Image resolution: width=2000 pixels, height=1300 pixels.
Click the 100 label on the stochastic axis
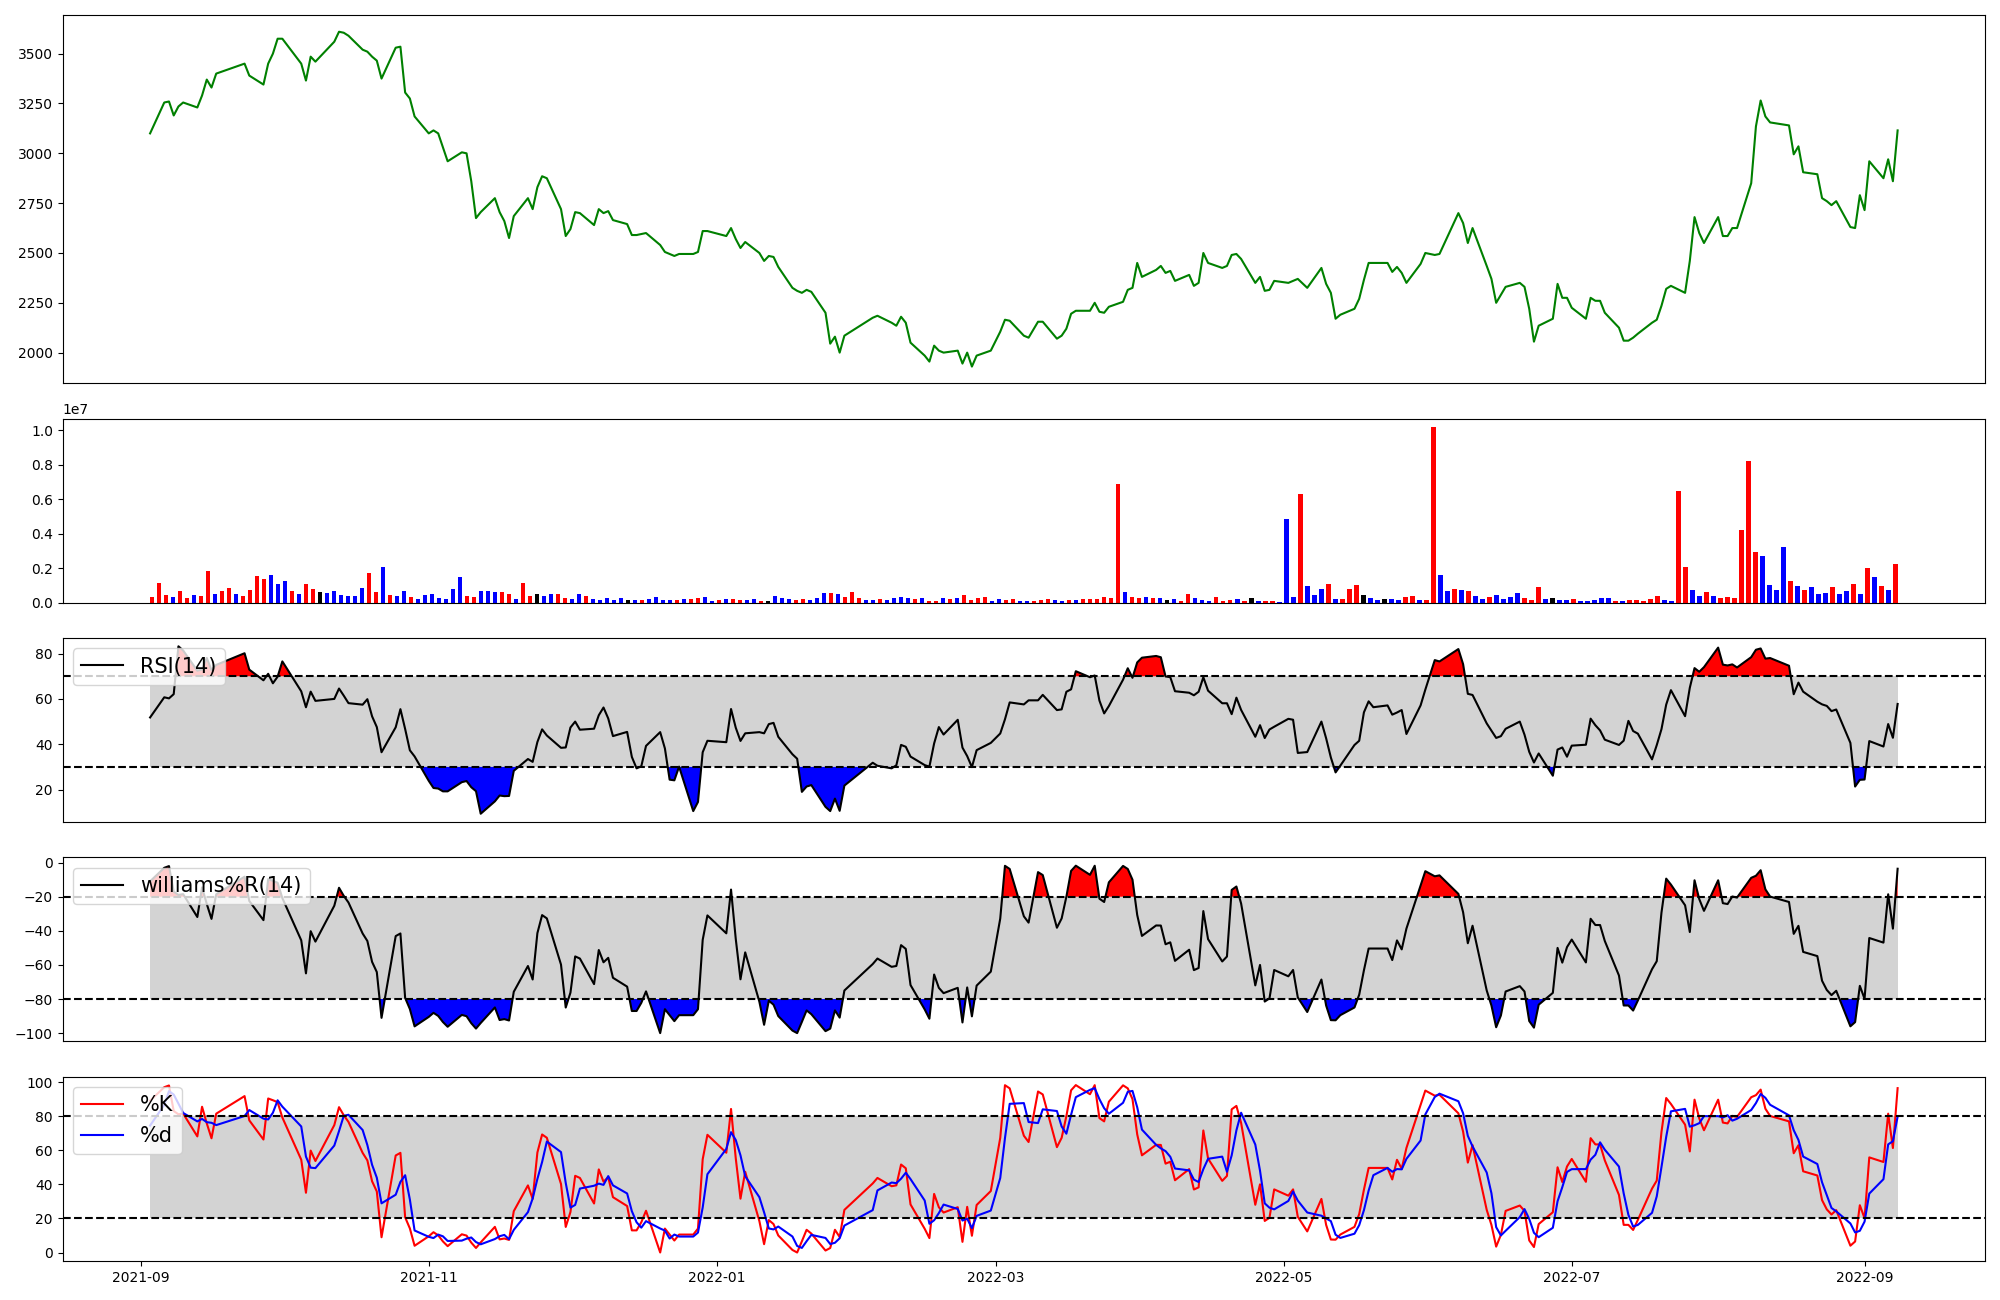pyautogui.click(x=40, y=1083)
